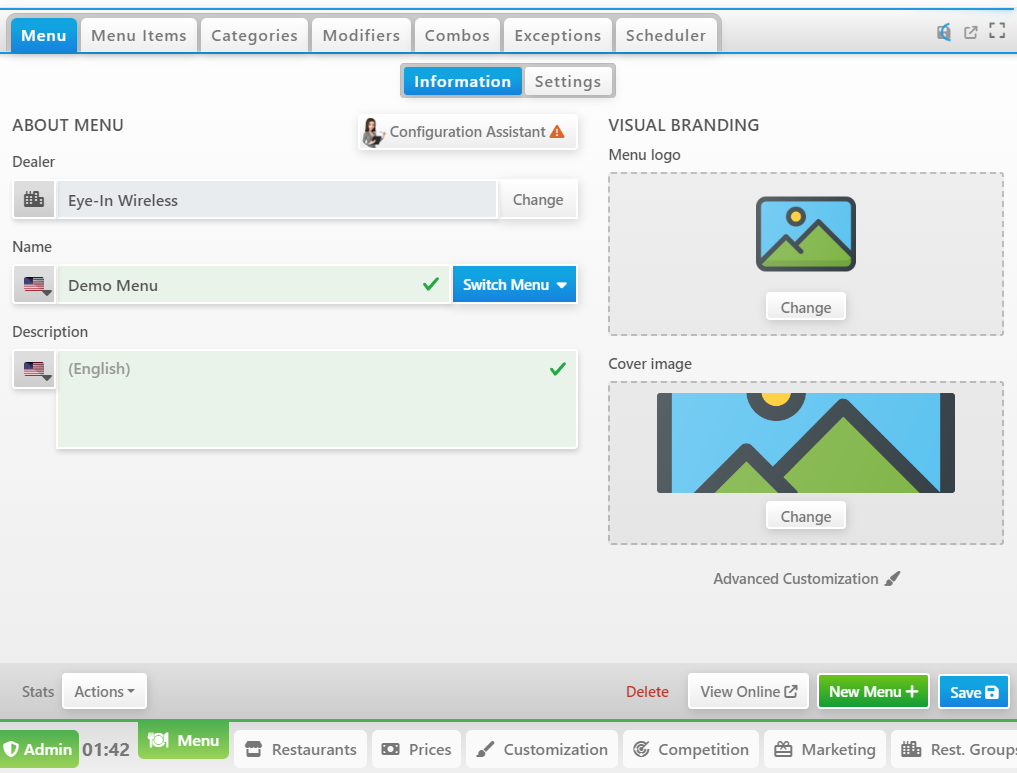Viewport: 1017px width, 773px height.
Task: Expand the Switch Menu dropdown
Action: (514, 285)
